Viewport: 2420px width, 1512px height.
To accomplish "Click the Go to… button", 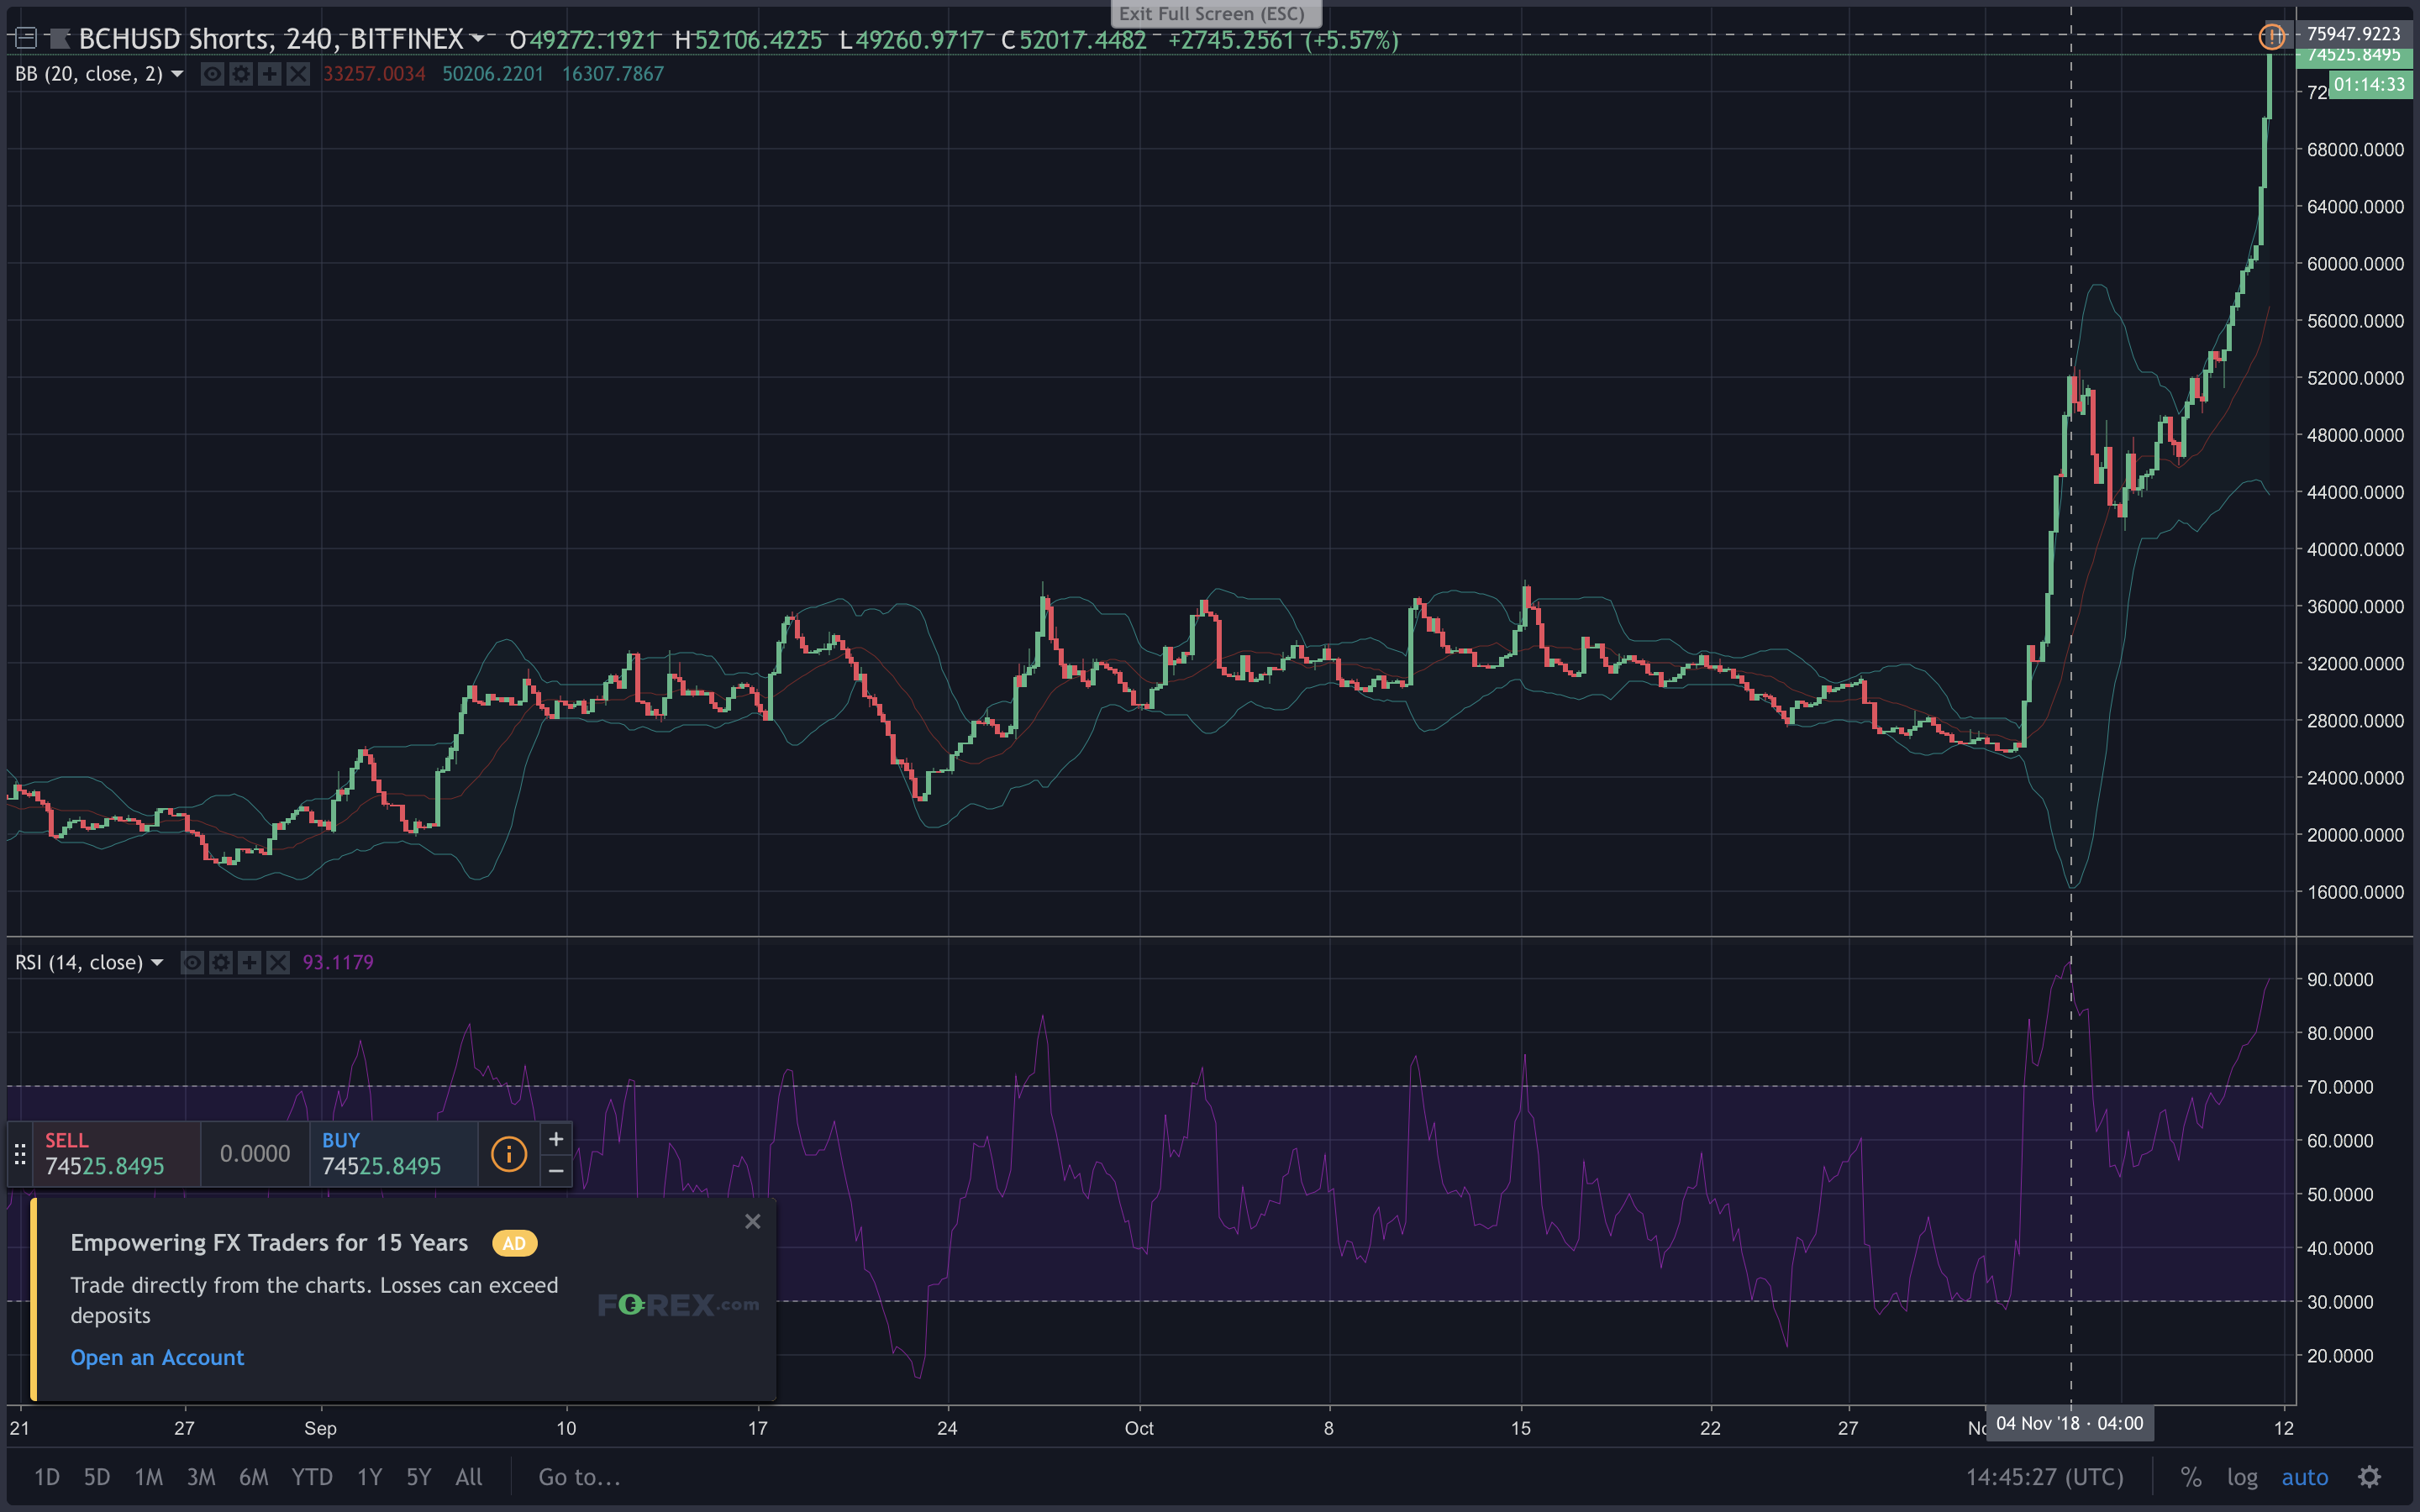I will [x=579, y=1477].
